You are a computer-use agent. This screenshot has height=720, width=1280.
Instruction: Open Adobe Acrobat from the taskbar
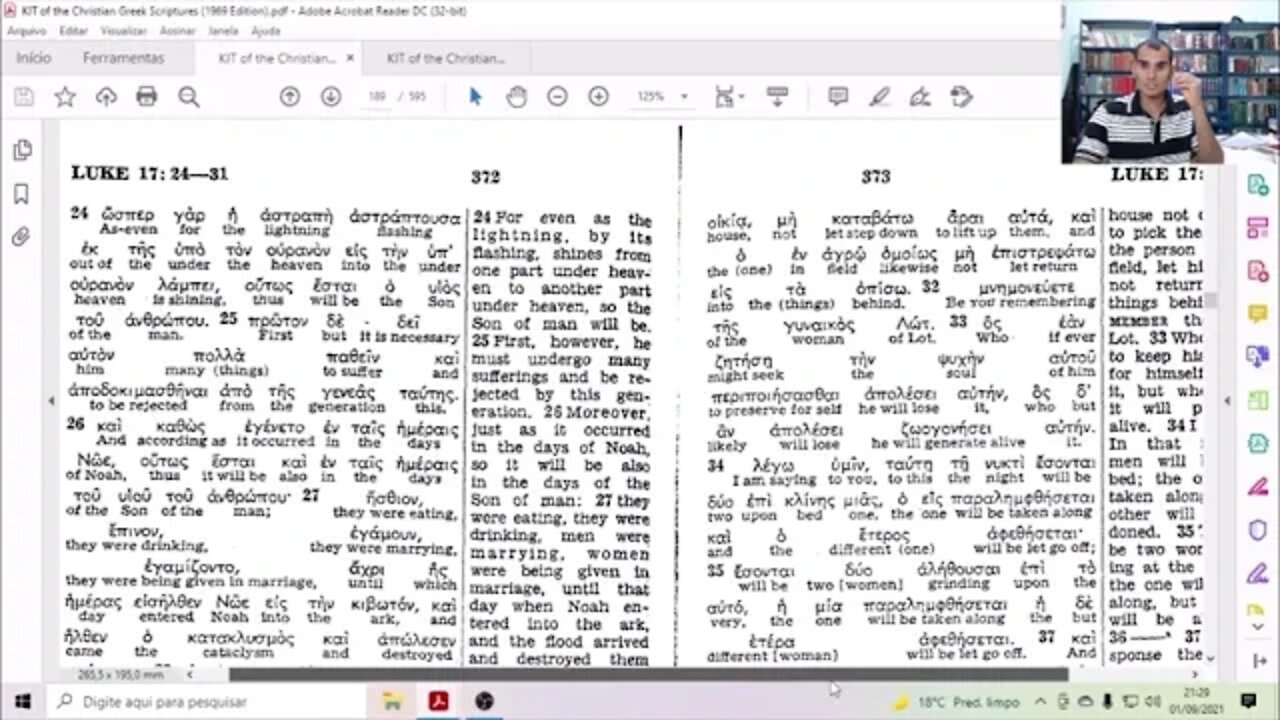[438, 701]
